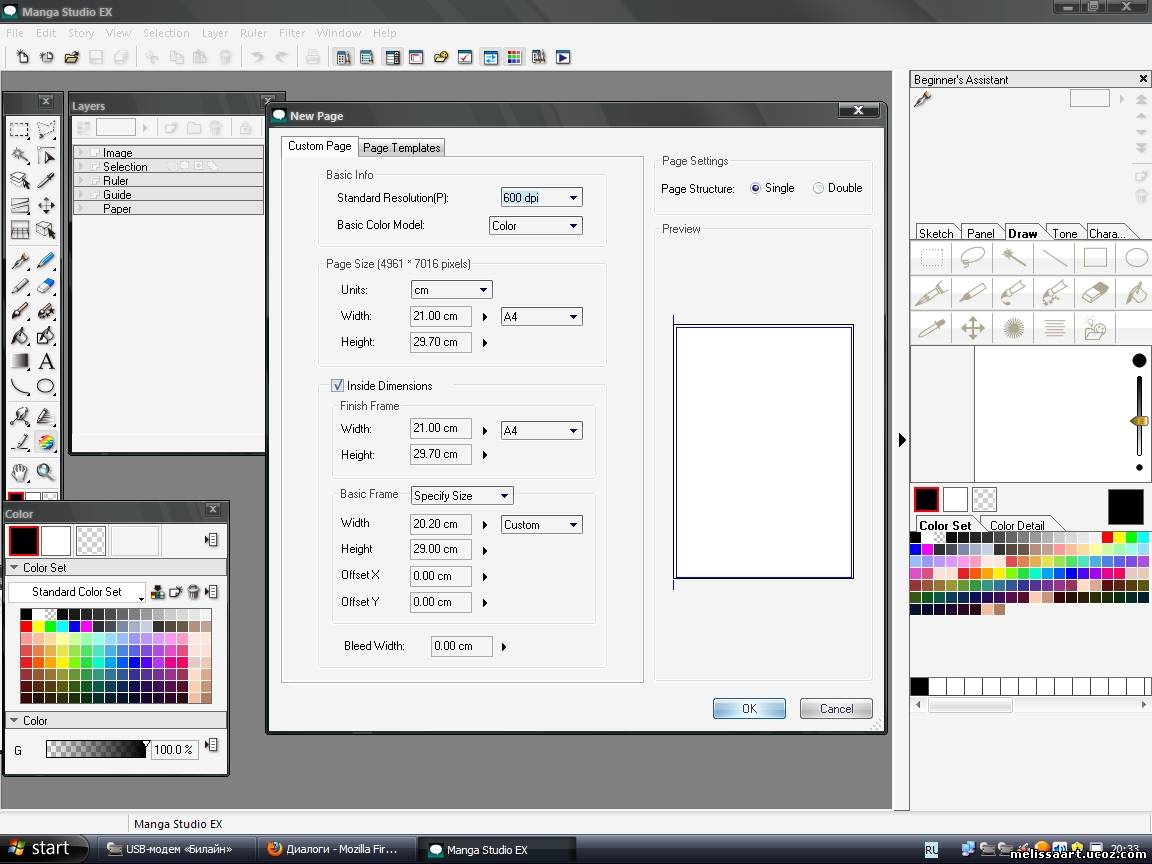1152x864 pixels.
Task: Collapse the Color Set section in Color panel
Action: [x=14, y=568]
